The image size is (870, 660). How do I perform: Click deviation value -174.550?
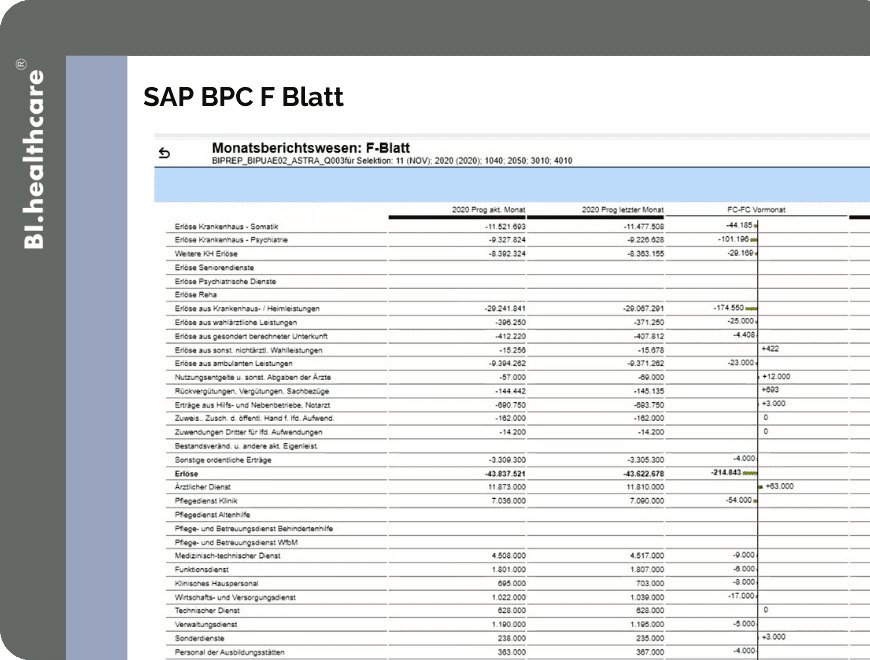click(x=729, y=308)
